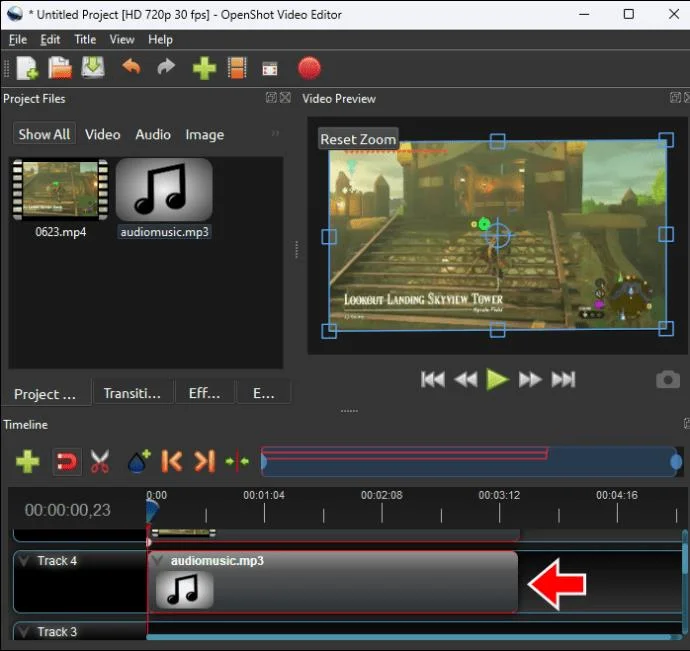690x651 pixels.
Task: Select the 0623.mp4 thumbnail
Action: tap(61, 189)
